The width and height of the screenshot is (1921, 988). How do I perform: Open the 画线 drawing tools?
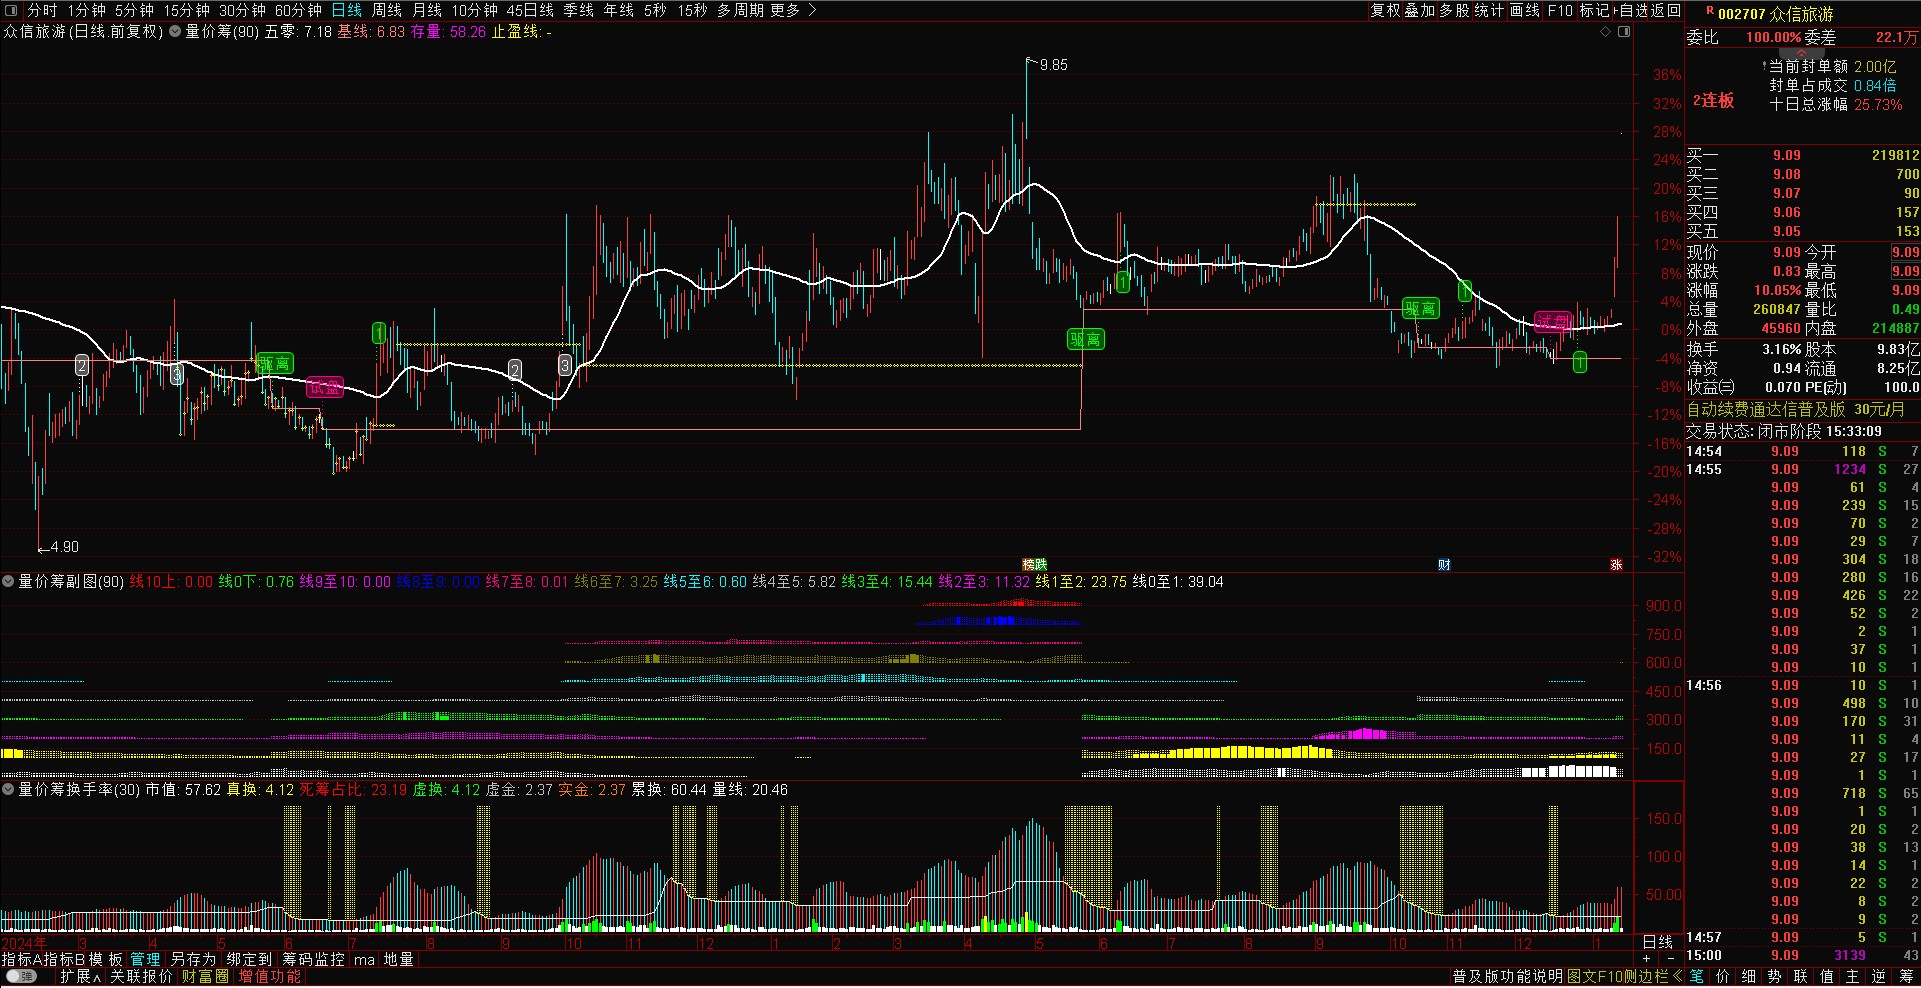[1525, 10]
